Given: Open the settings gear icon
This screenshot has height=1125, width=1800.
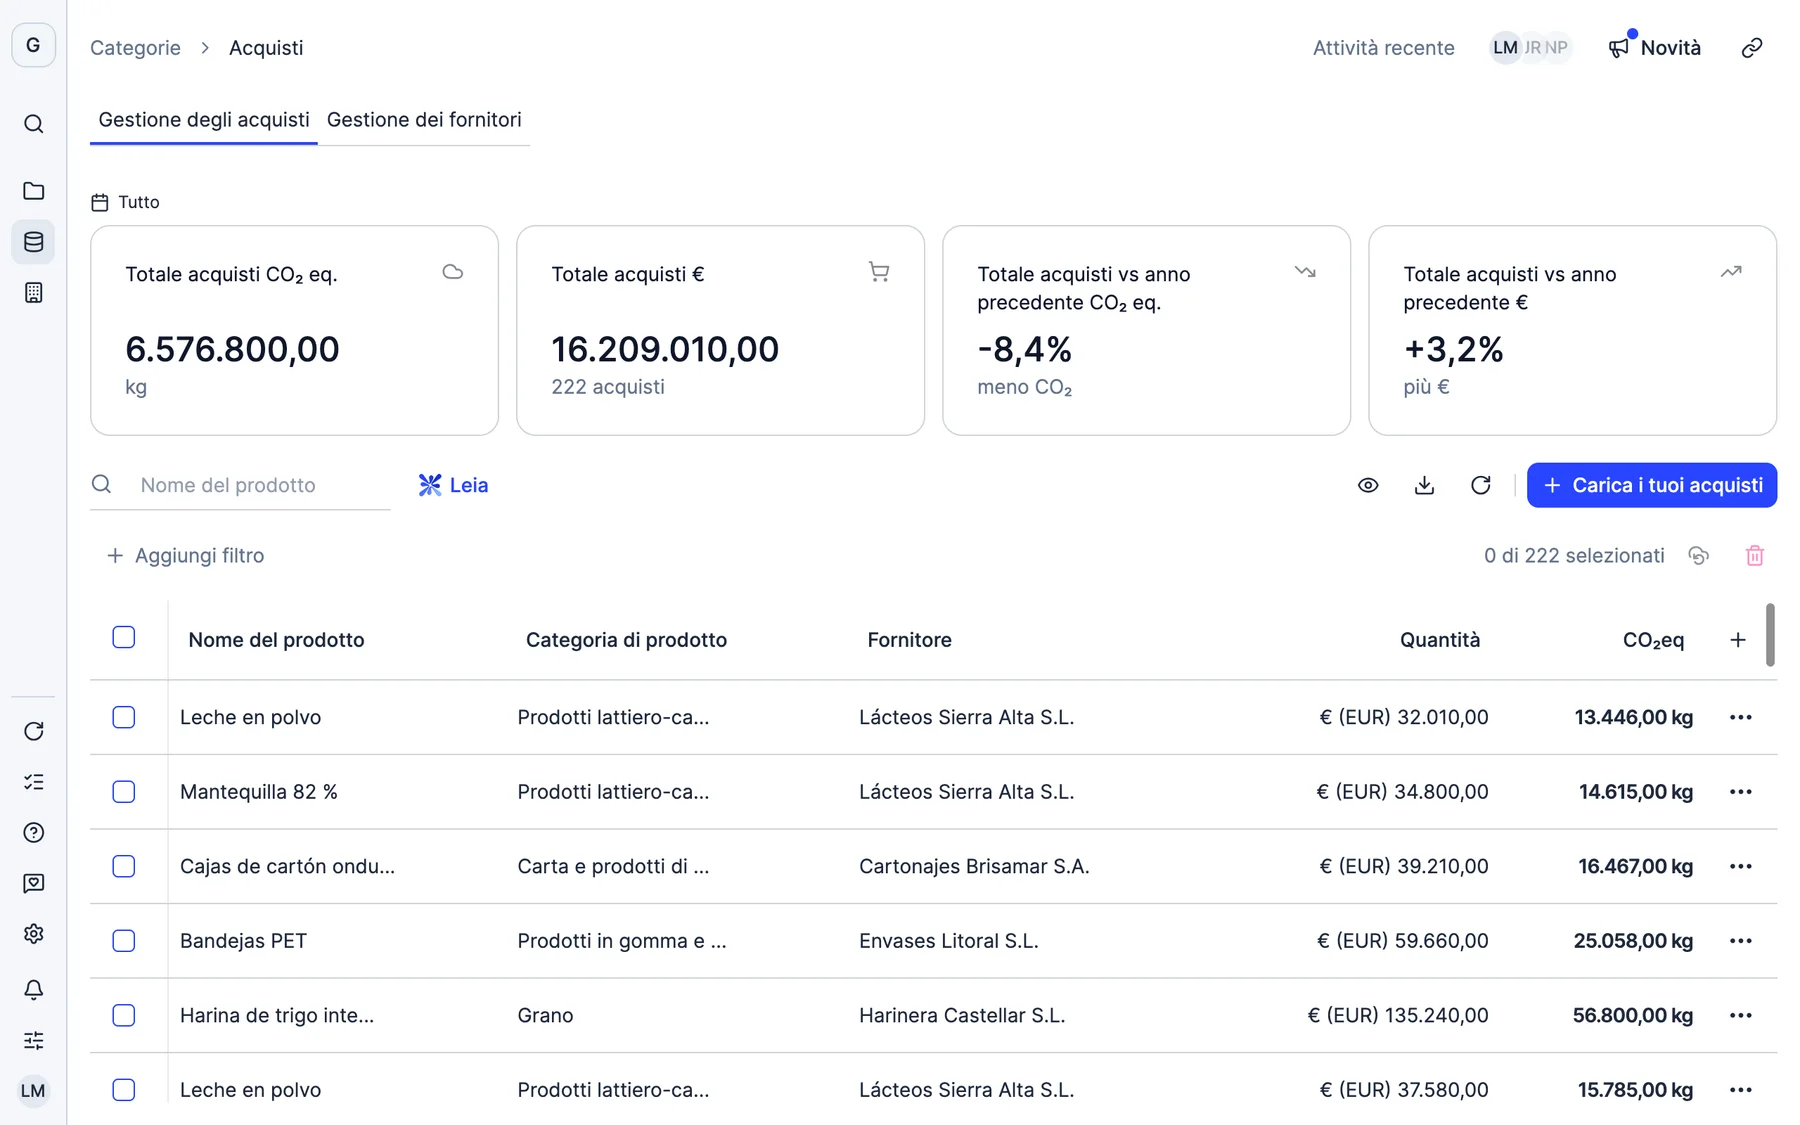Looking at the screenshot, I should point(33,934).
